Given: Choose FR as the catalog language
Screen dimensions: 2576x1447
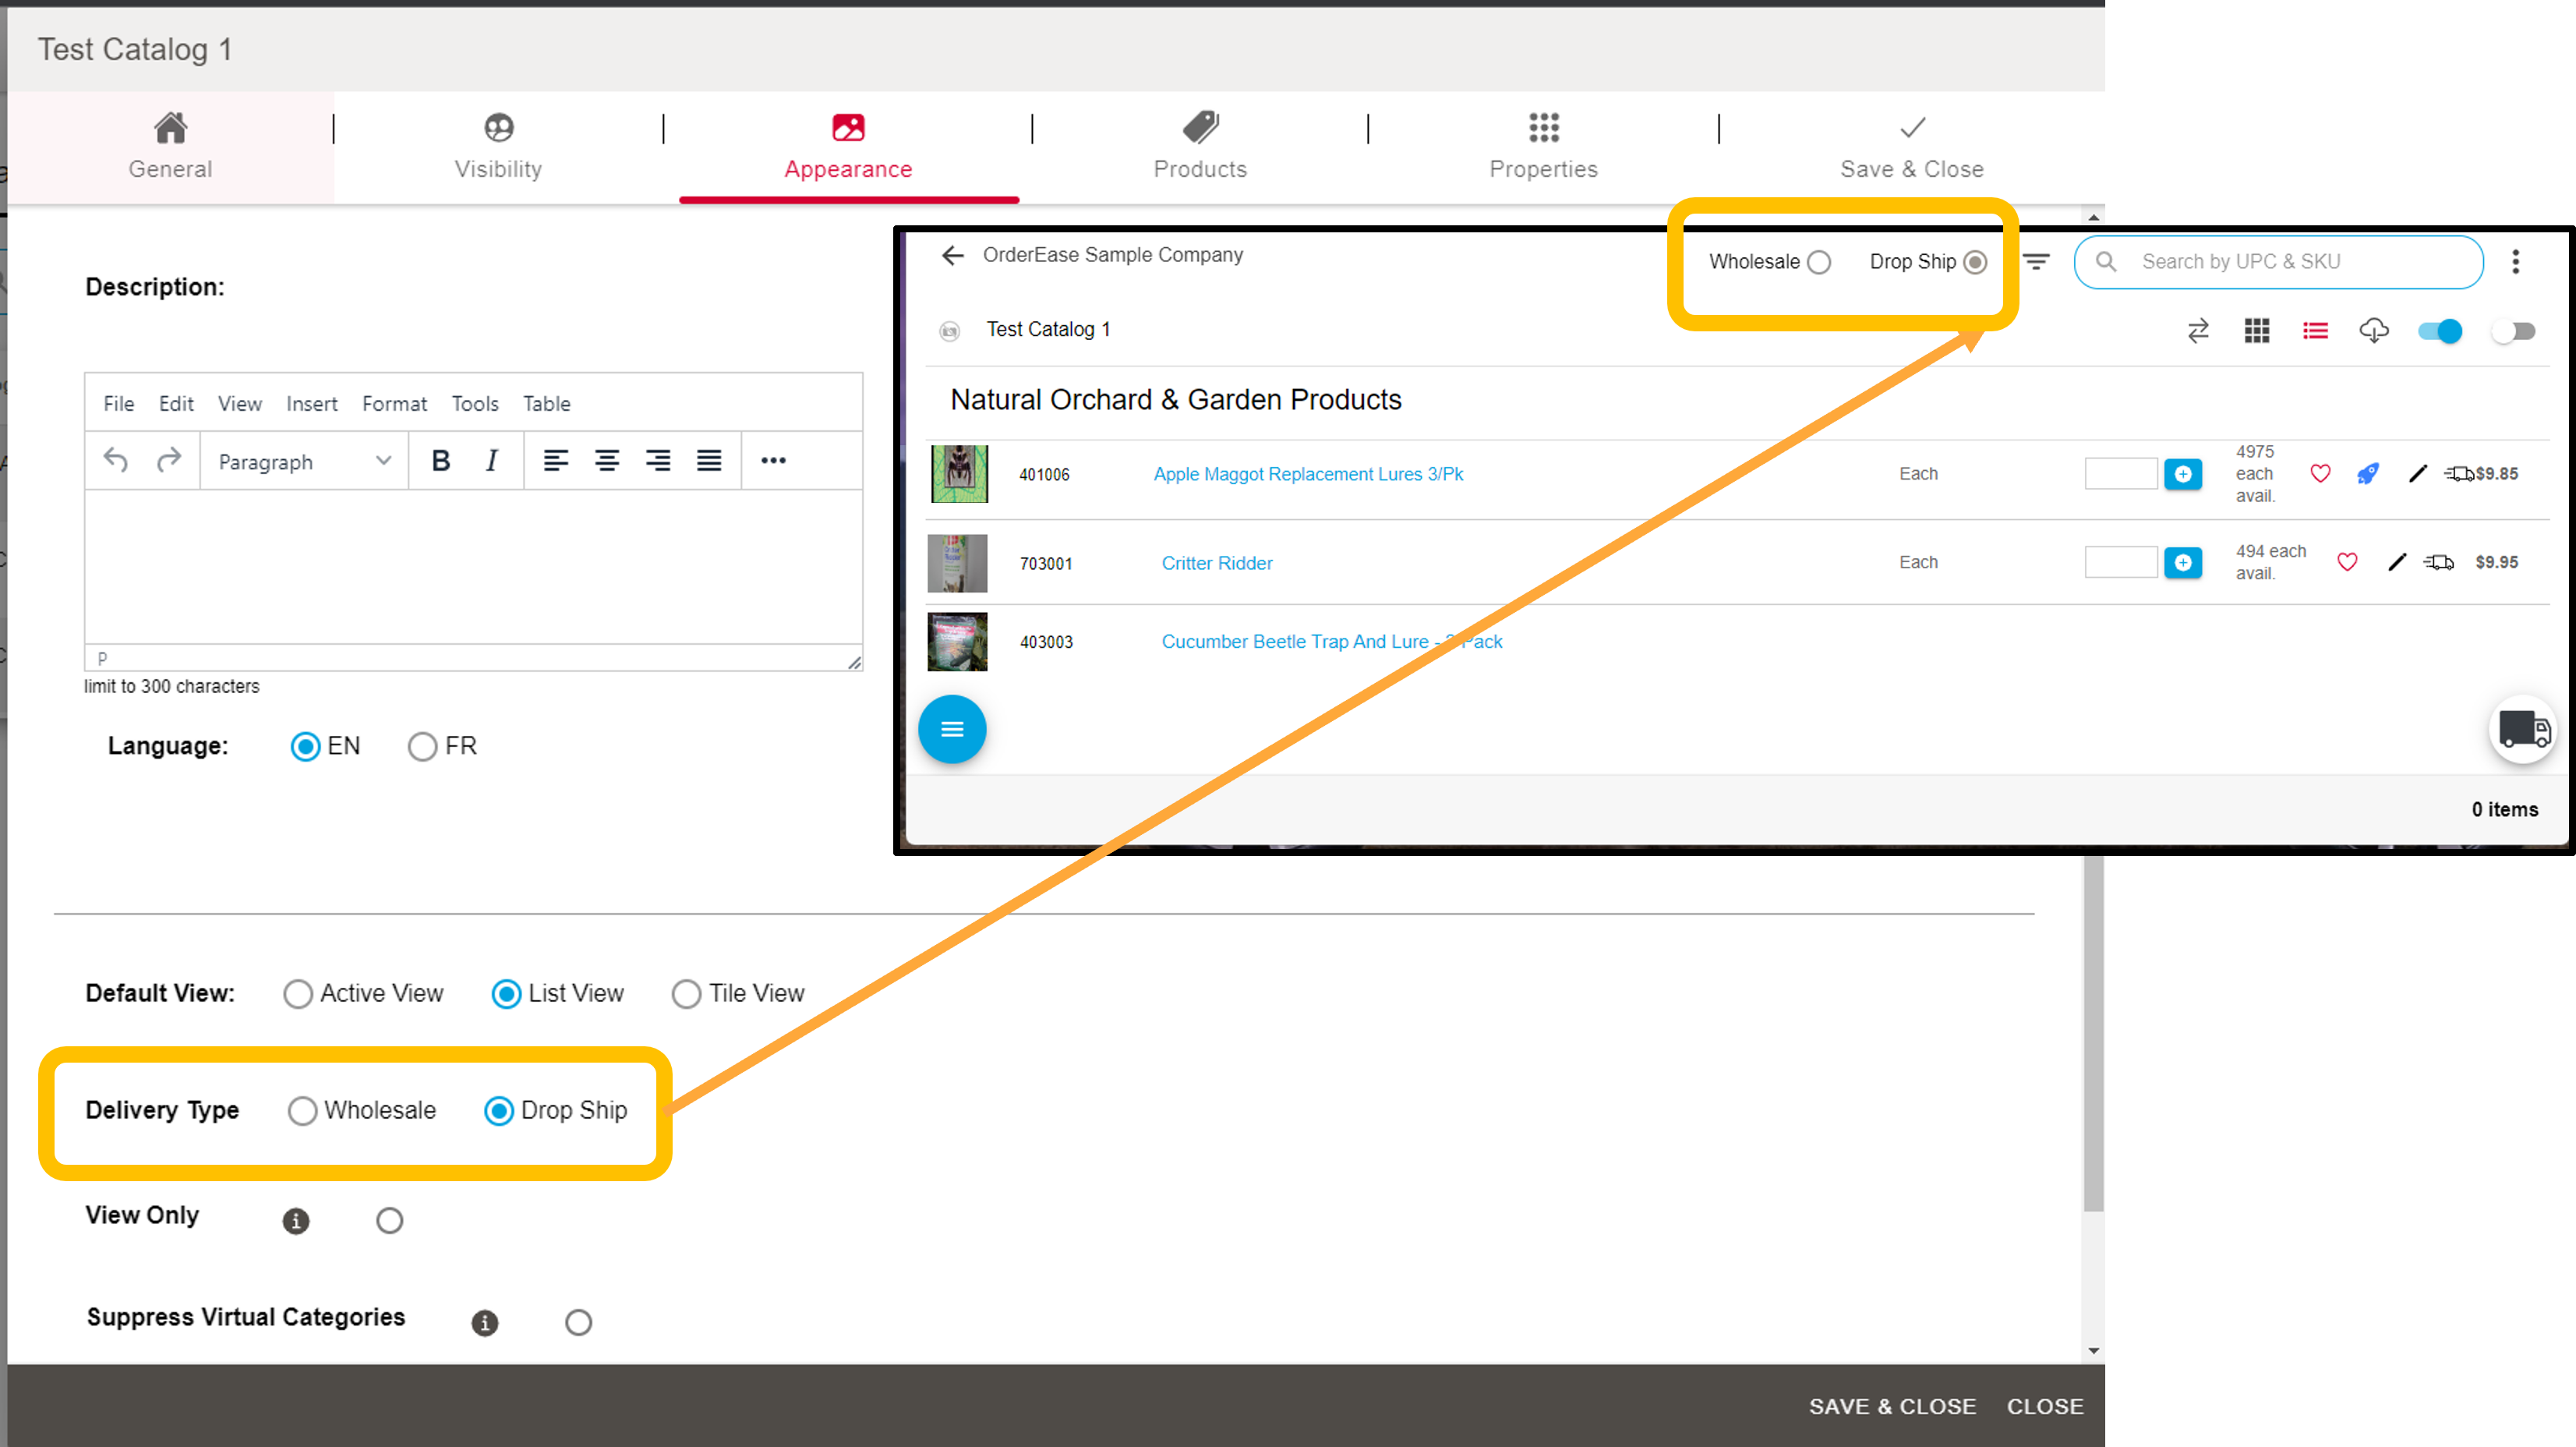Looking at the screenshot, I should 422,746.
